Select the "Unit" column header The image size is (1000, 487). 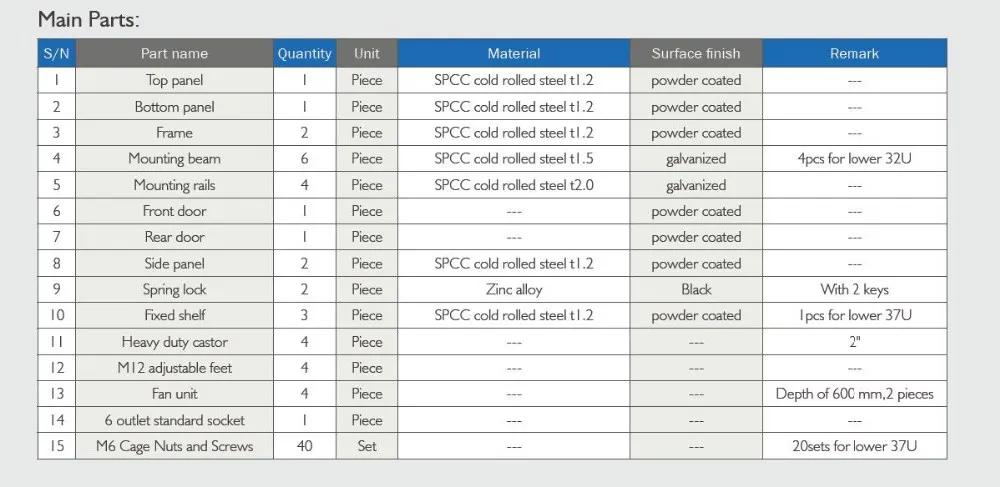tap(366, 54)
